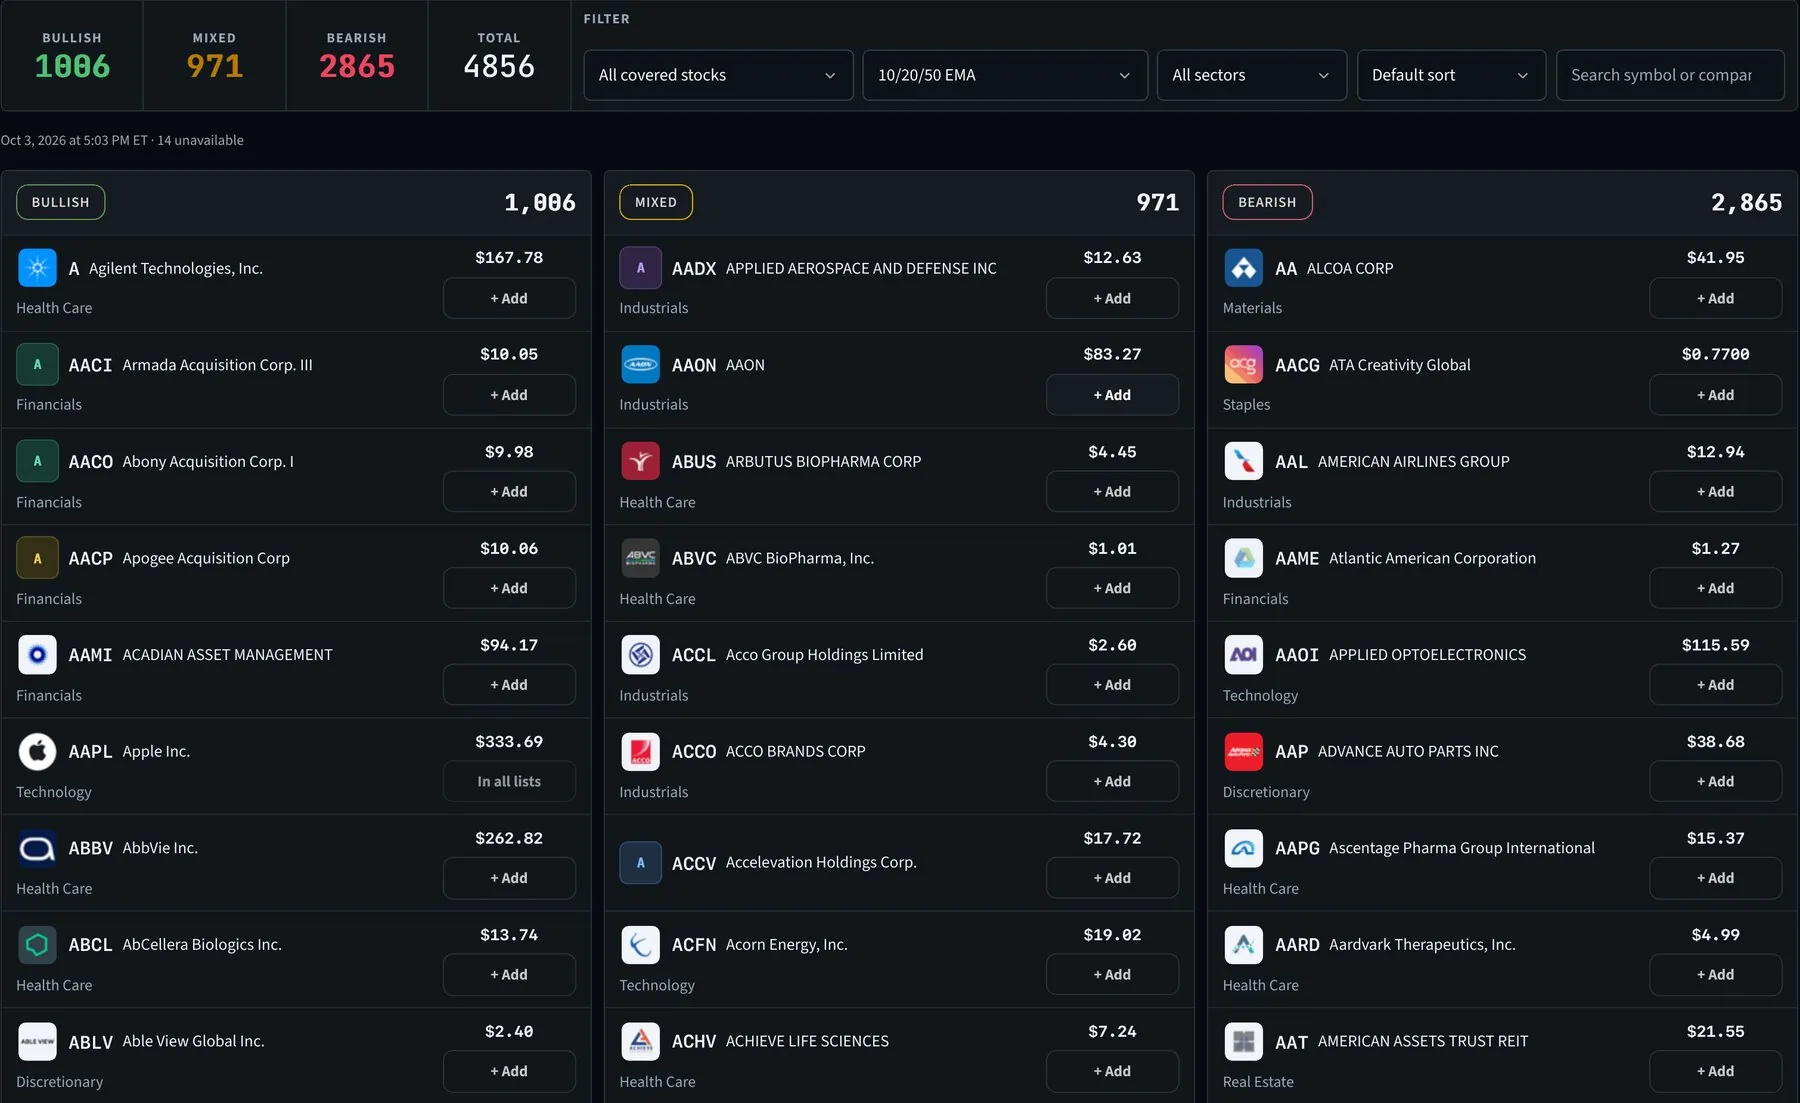The height and width of the screenshot is (1103, 1800).
Task: Click the AMERICAN ASSETS TRUST REIT name
Action: (1423, 1041)
